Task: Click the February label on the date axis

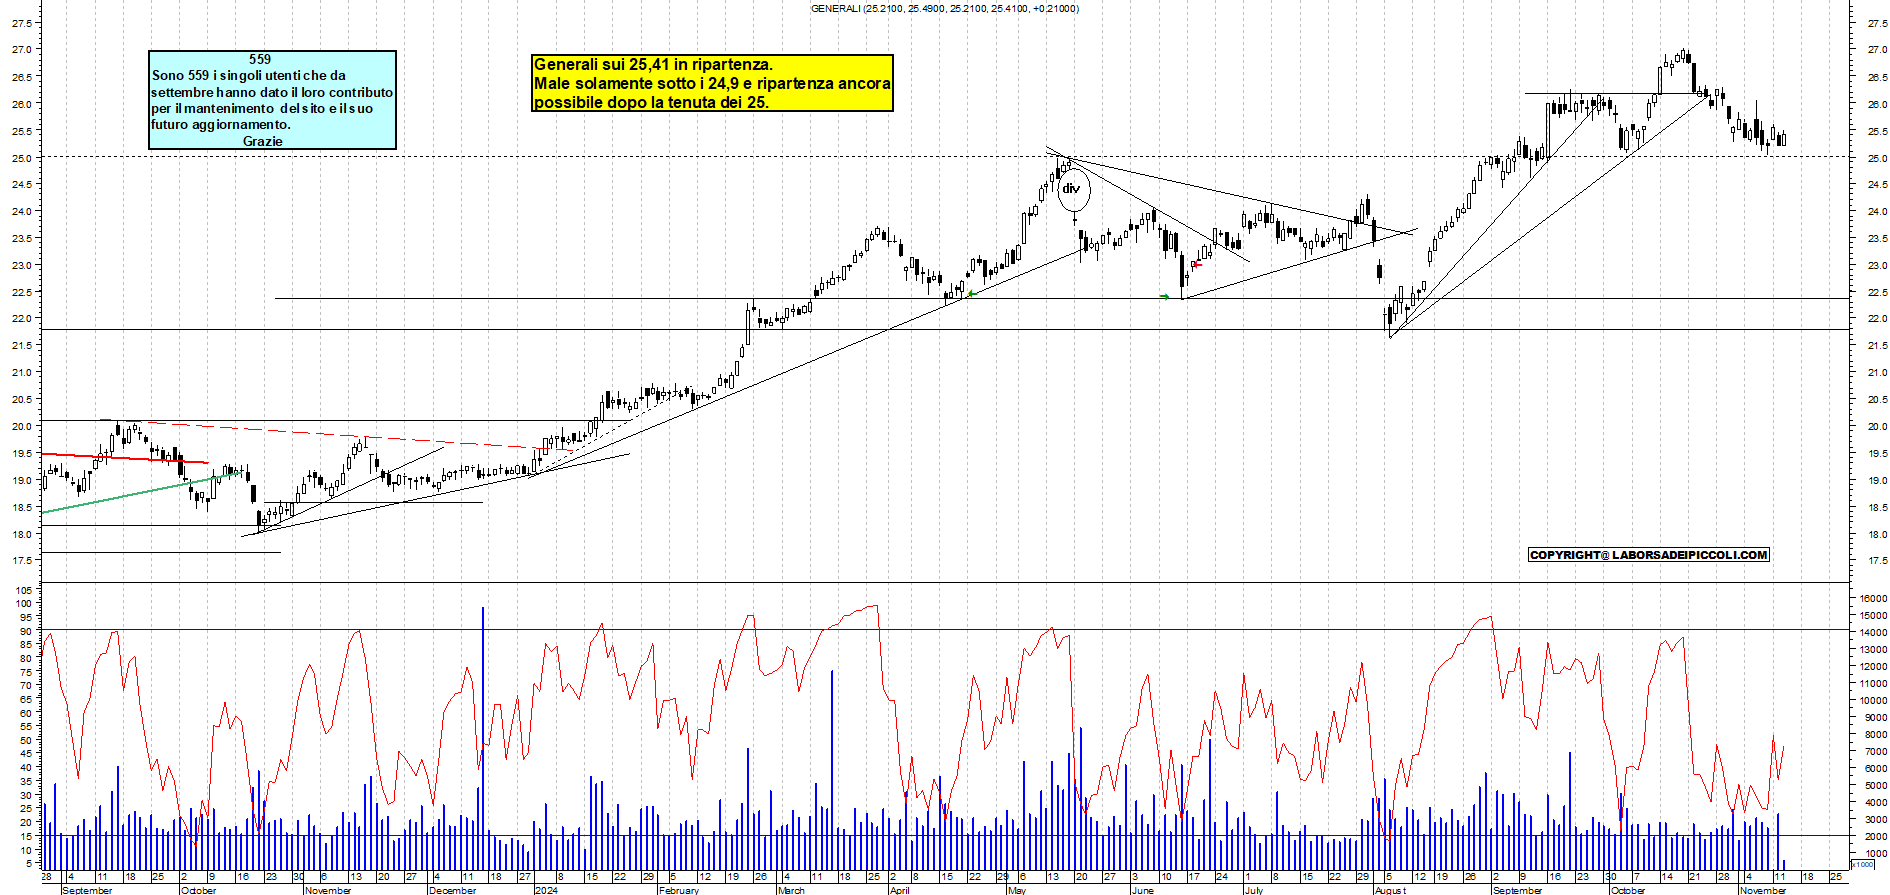Action: point(679,890)
